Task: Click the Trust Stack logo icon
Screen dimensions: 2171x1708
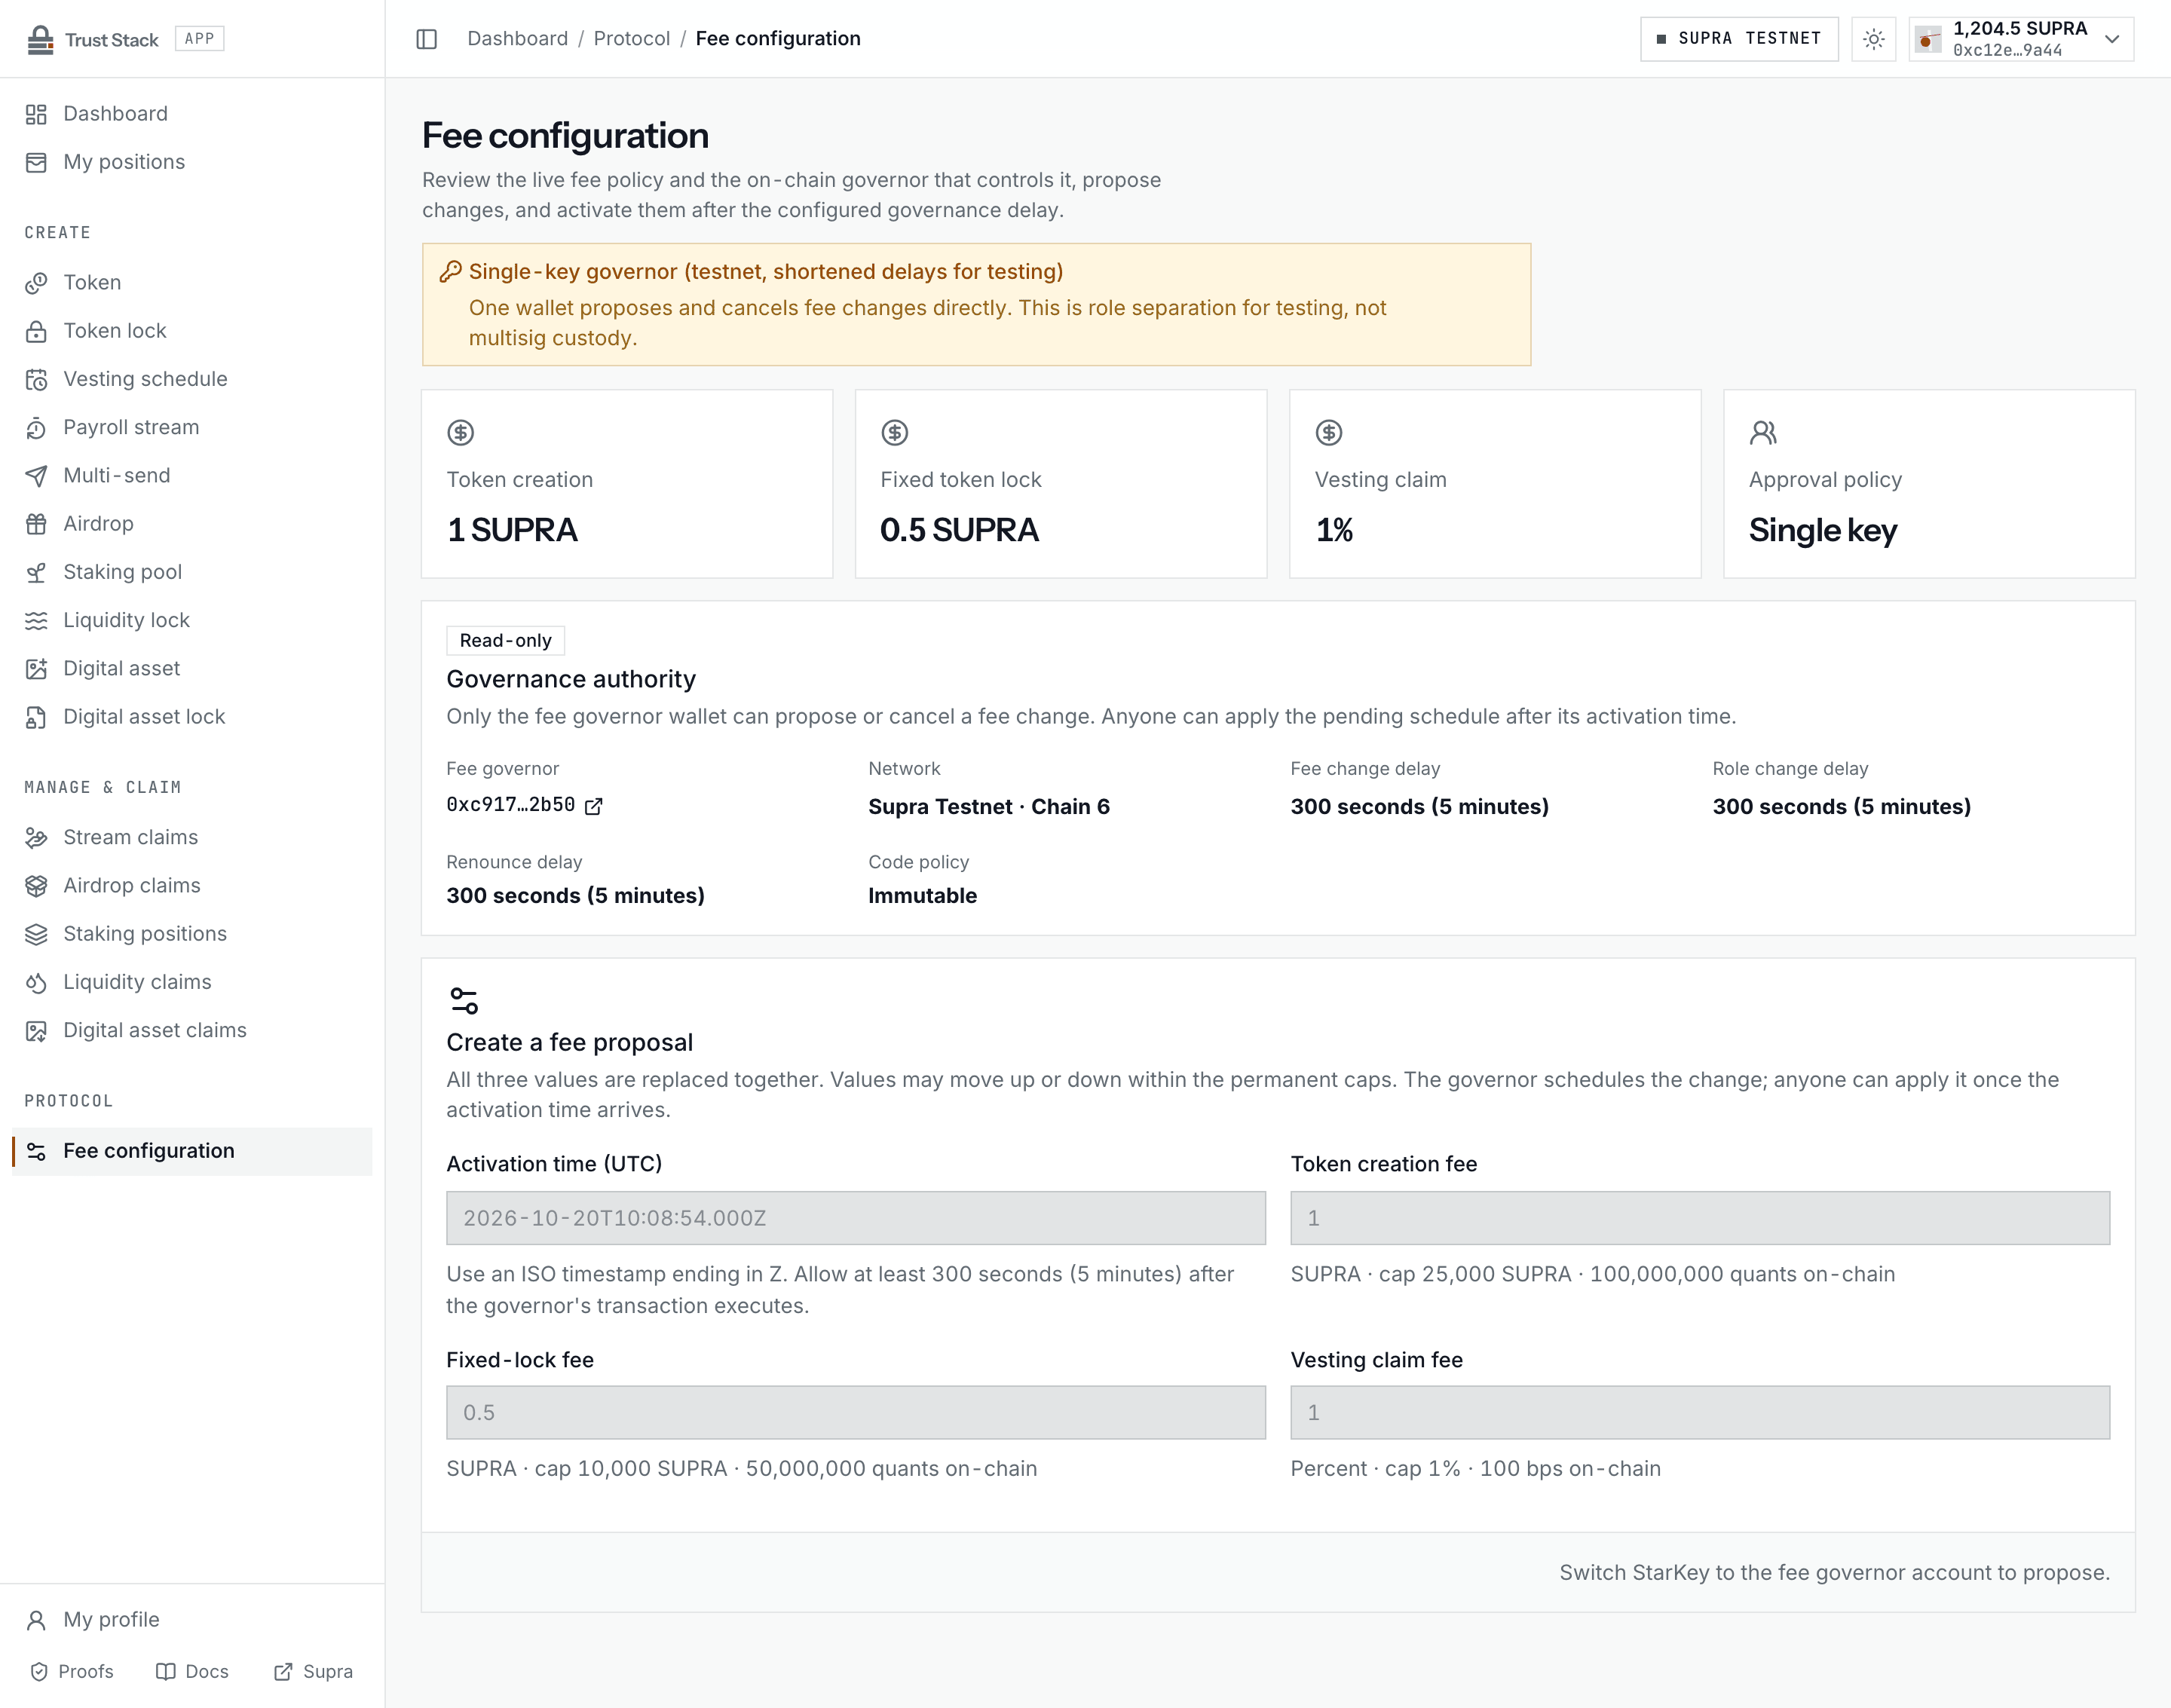Action: click(40, 39)
